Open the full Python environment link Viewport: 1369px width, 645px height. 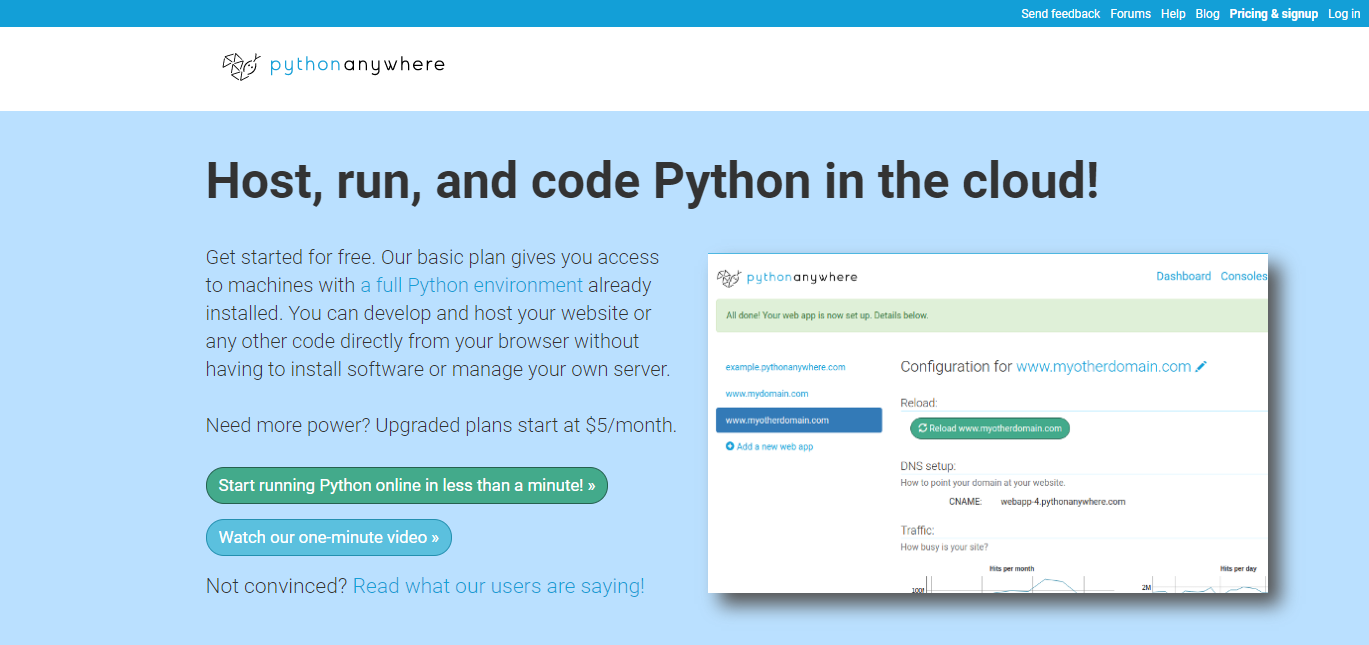coord(472,284)
